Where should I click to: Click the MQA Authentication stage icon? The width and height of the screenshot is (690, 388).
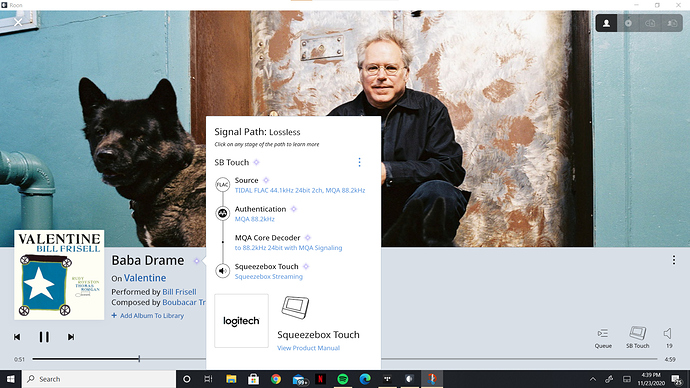click(223, 213)
